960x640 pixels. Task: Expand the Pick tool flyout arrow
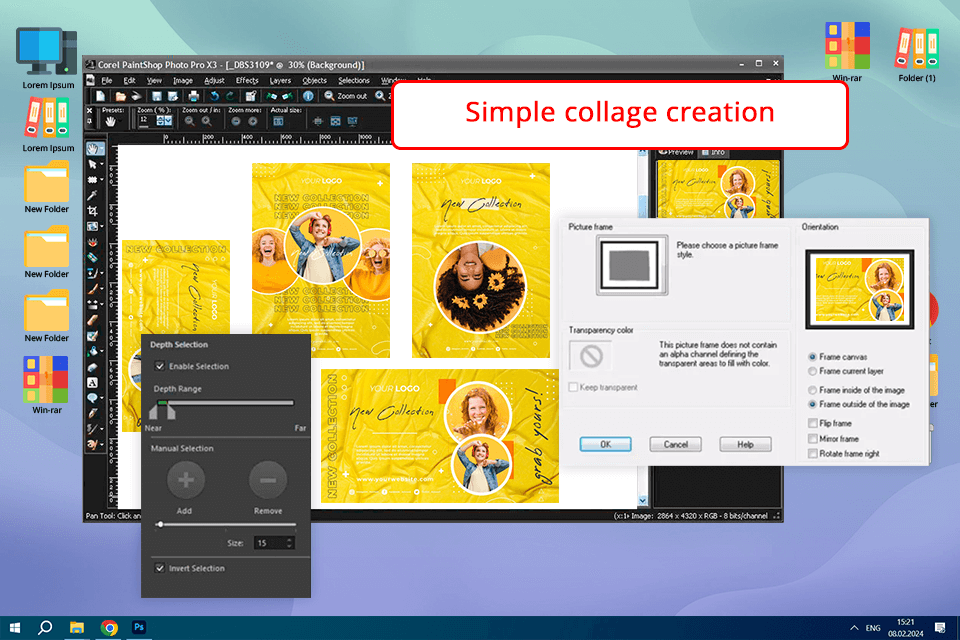[102, 164]
